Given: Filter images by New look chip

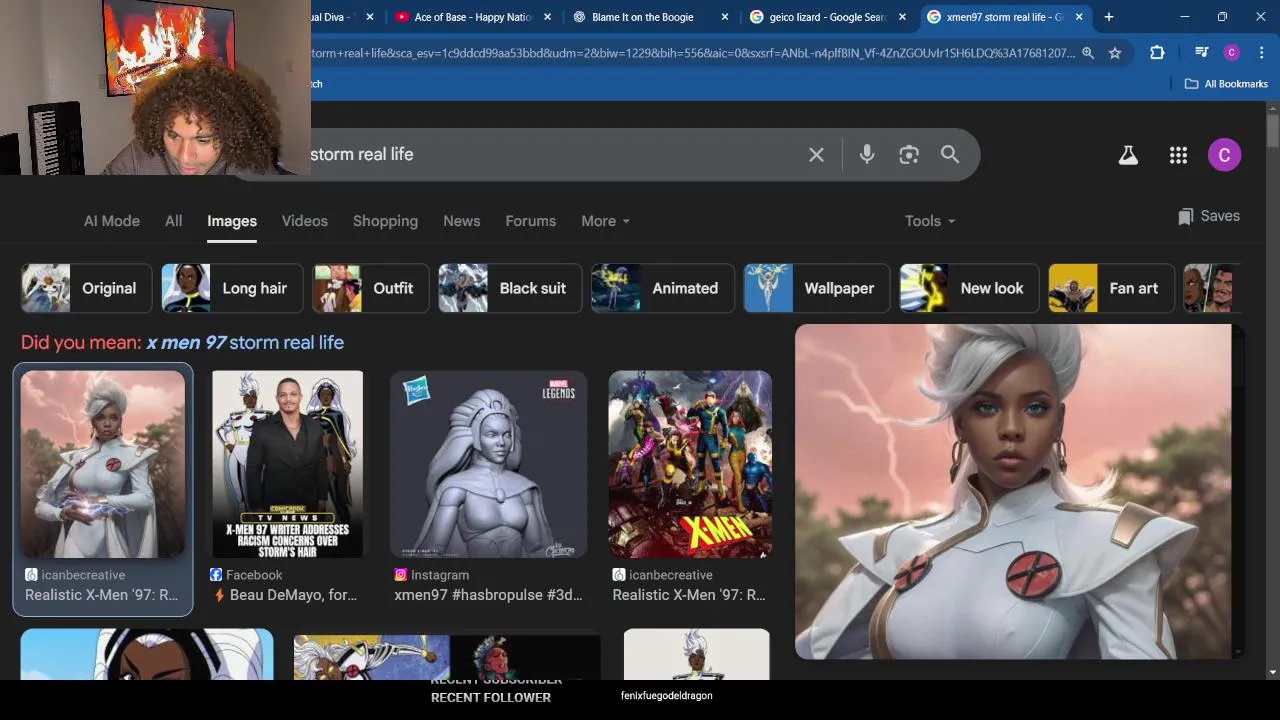Looking at the screenshot, I should (969, 288).
